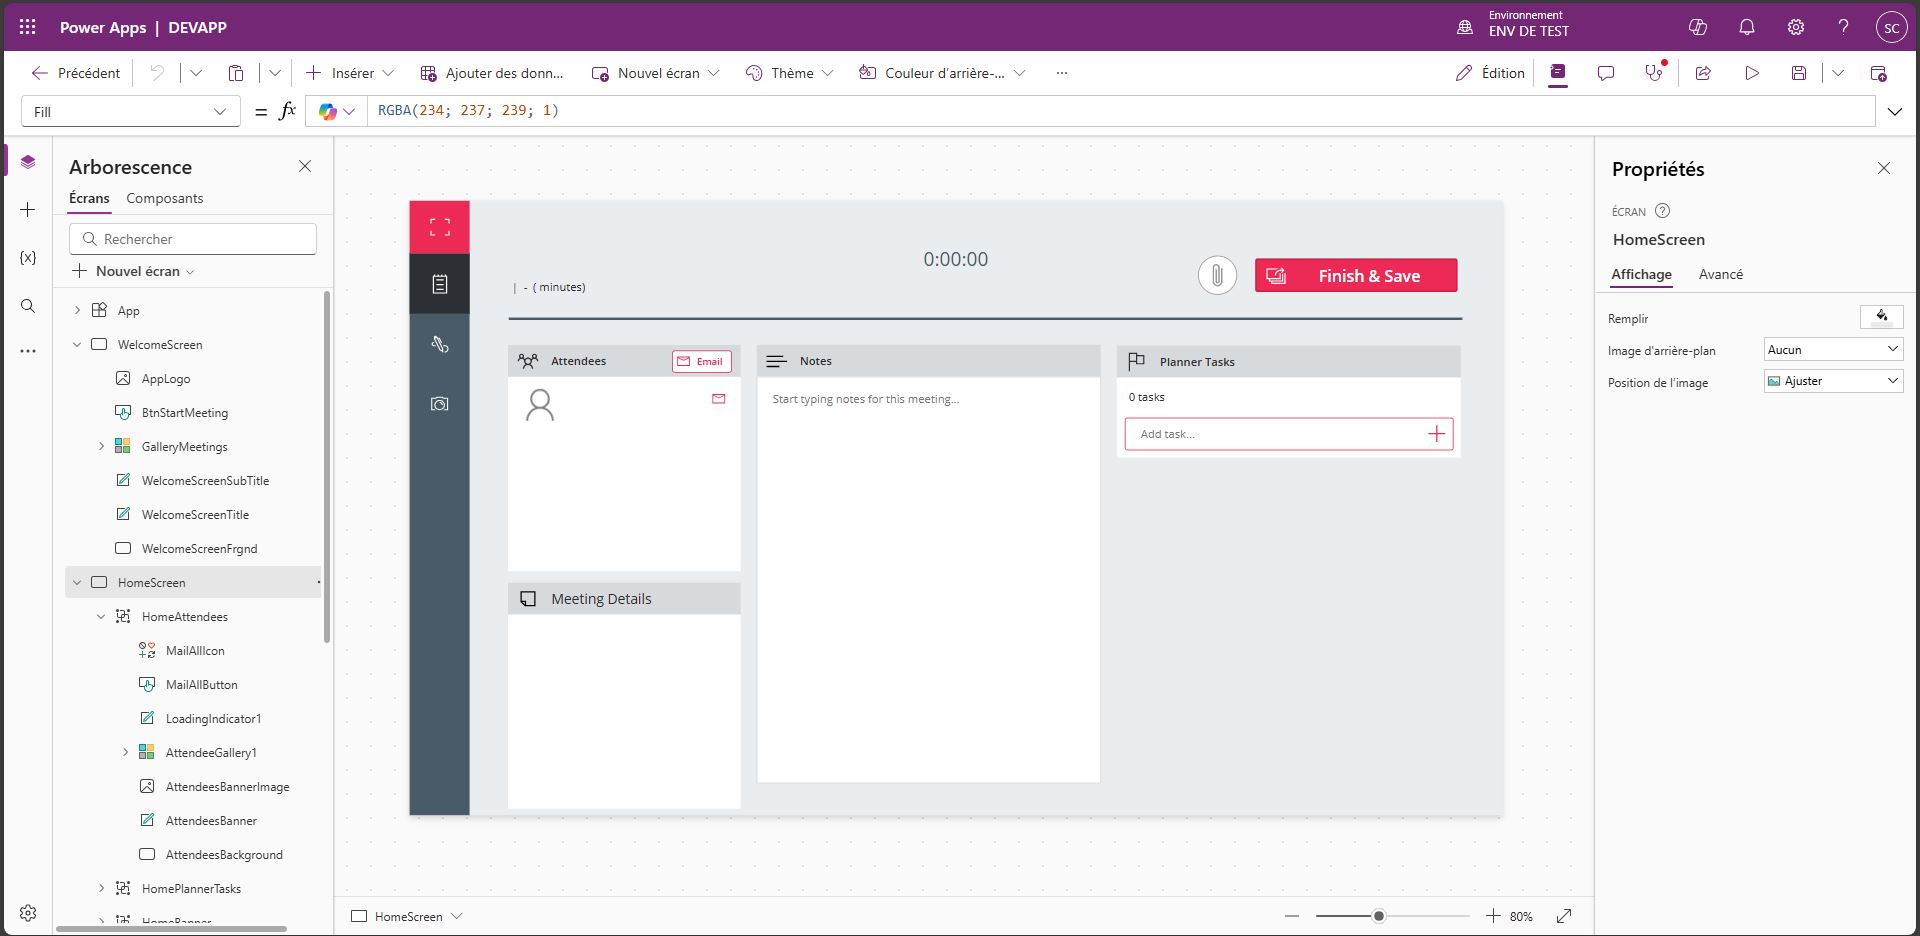This screenshot has height=936, width=1920.
Task: Click the Finish & Save button
Action: [x=1356, y=276]
